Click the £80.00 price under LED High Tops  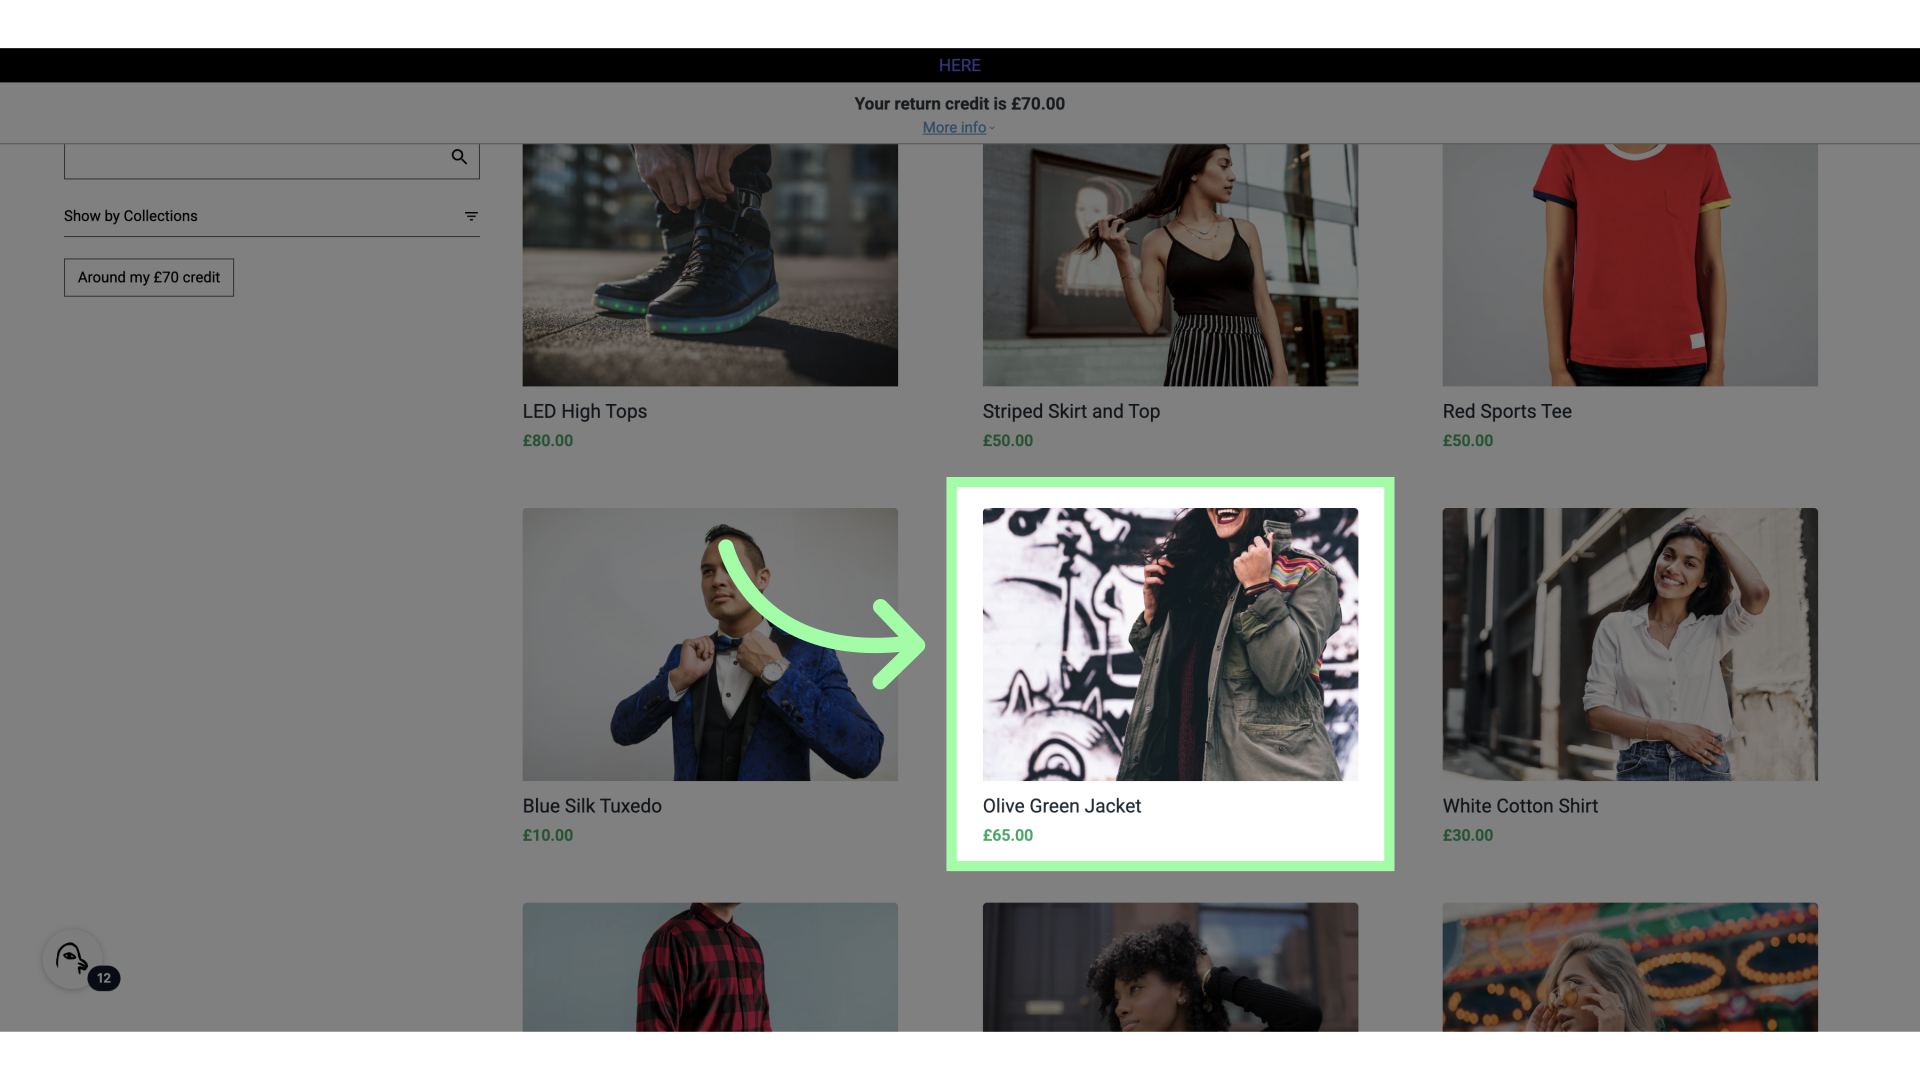pyautogui.click(x=548, y=441)
